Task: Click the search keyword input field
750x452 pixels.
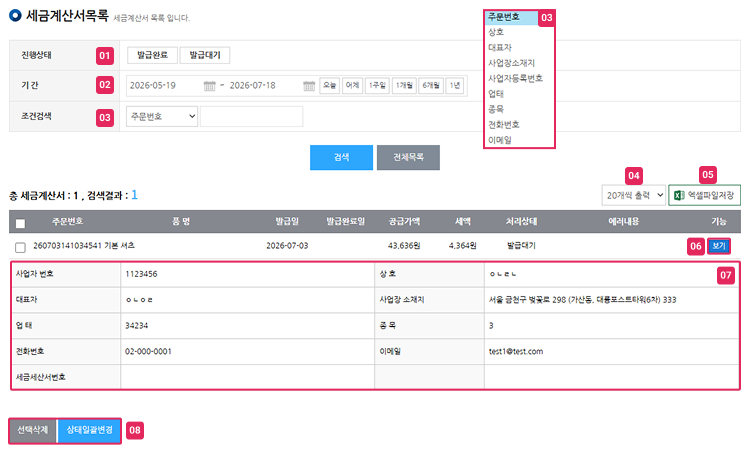Action: pyautogui.click(x=252, y=116)
